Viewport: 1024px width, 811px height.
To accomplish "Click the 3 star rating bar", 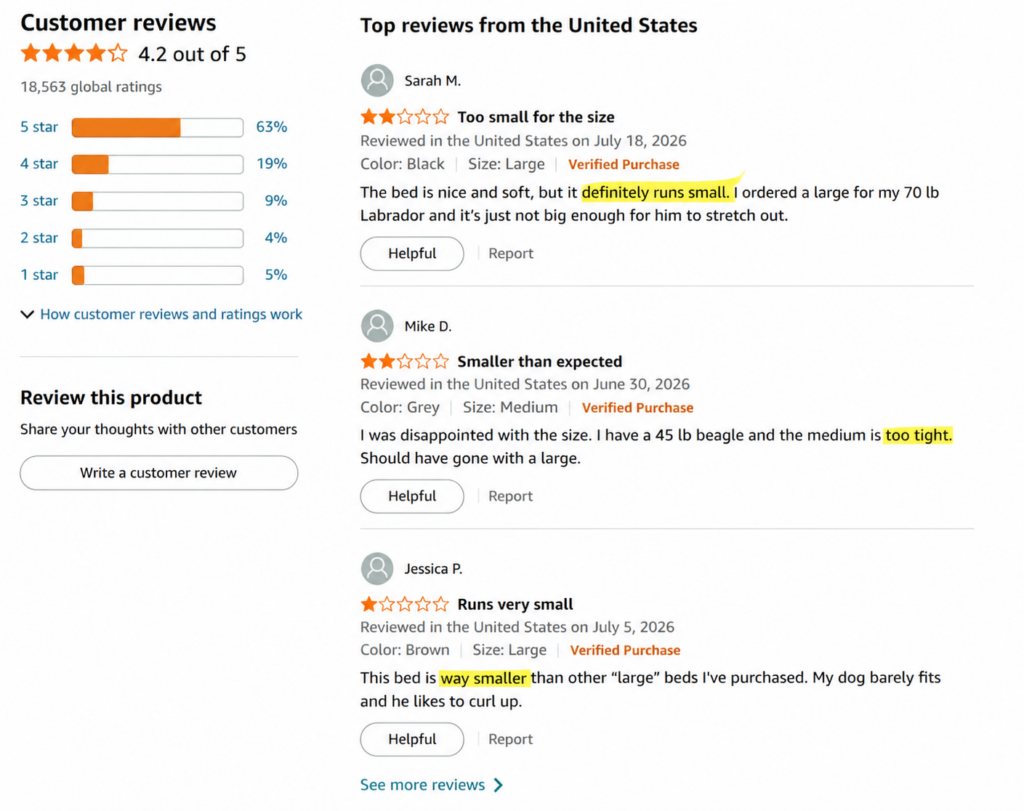I will click(157, 201).
